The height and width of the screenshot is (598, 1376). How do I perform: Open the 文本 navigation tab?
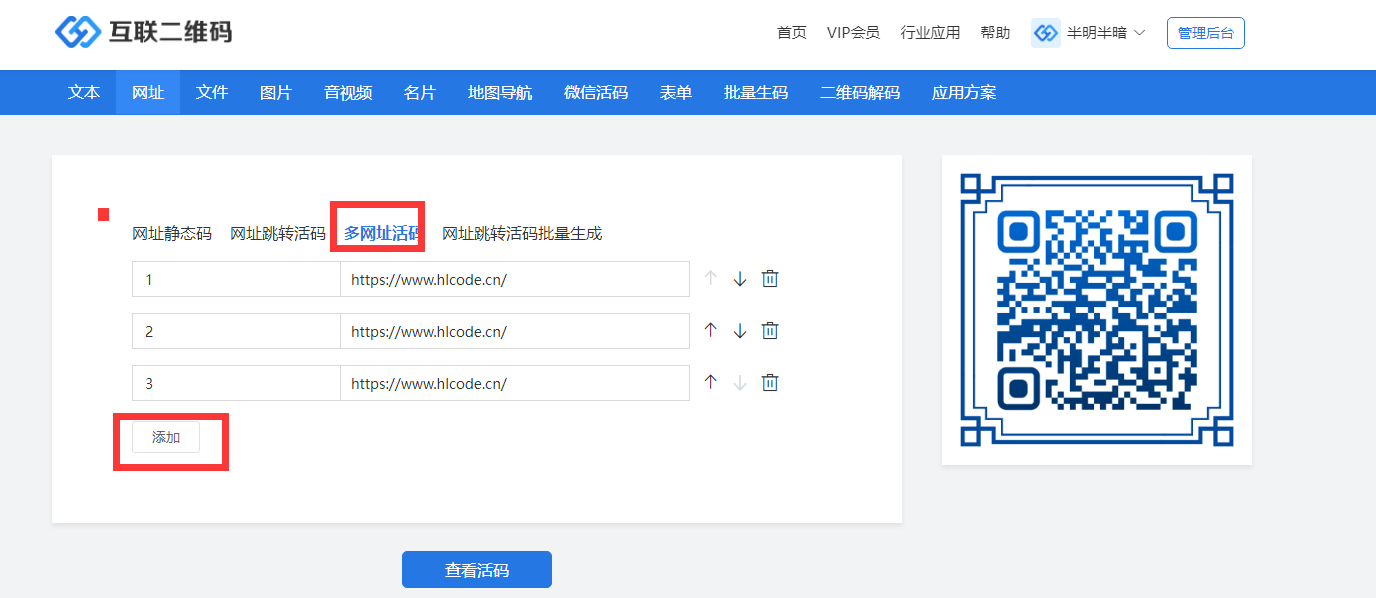coord(84,93)
